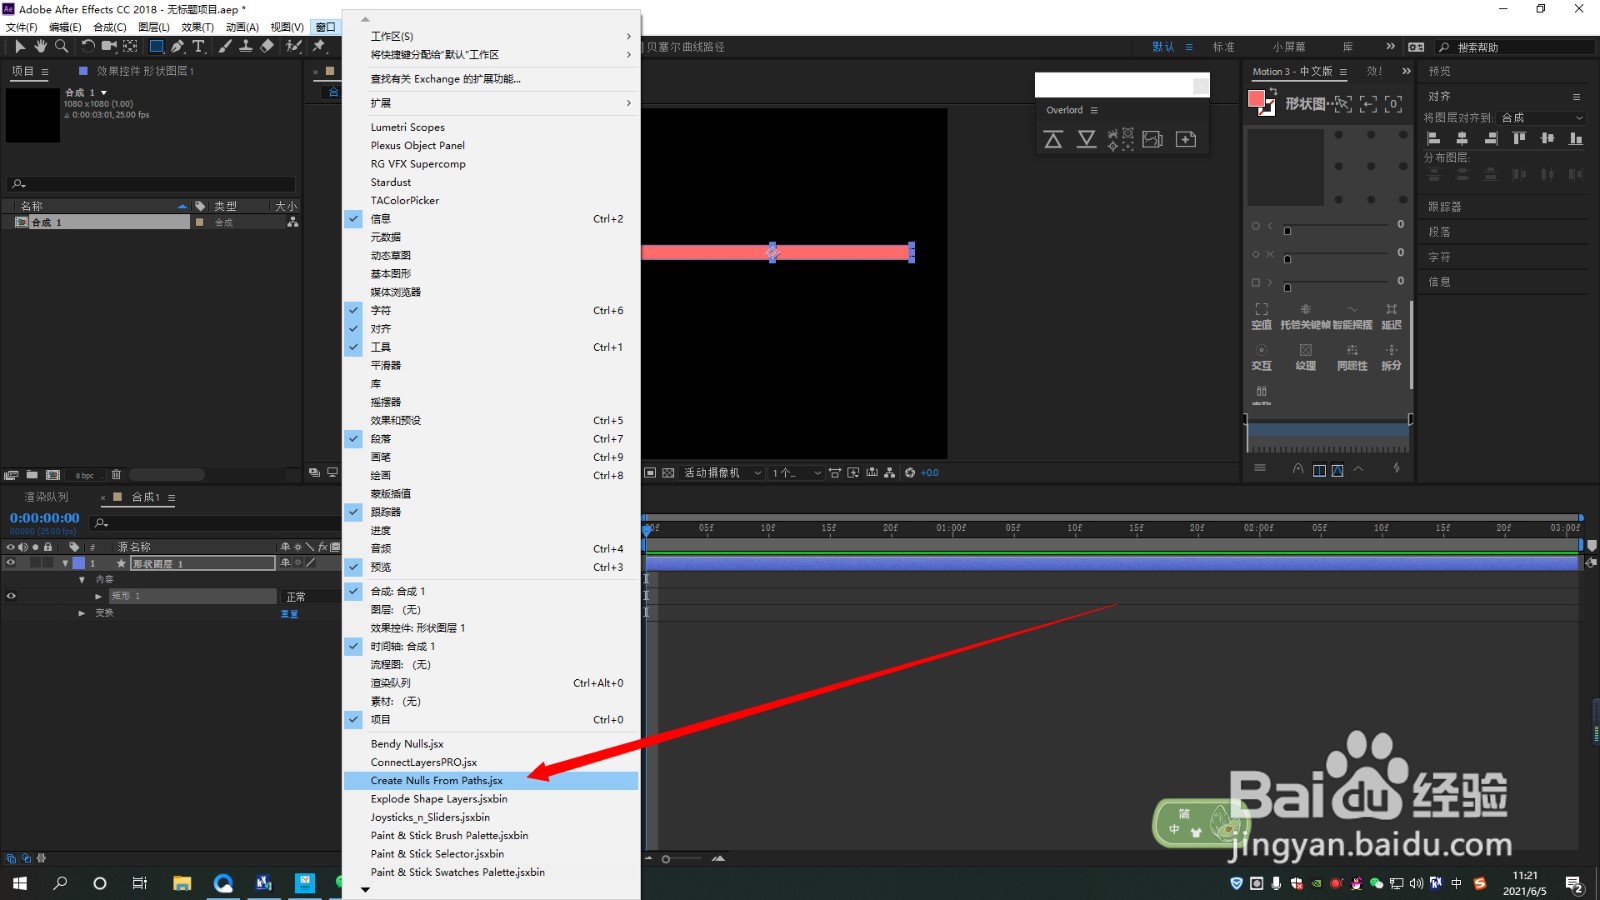This screenshot has height=900, width=1600.
Task: Switch to the 渲染队列 tab
Action: (x=47, y=497)
